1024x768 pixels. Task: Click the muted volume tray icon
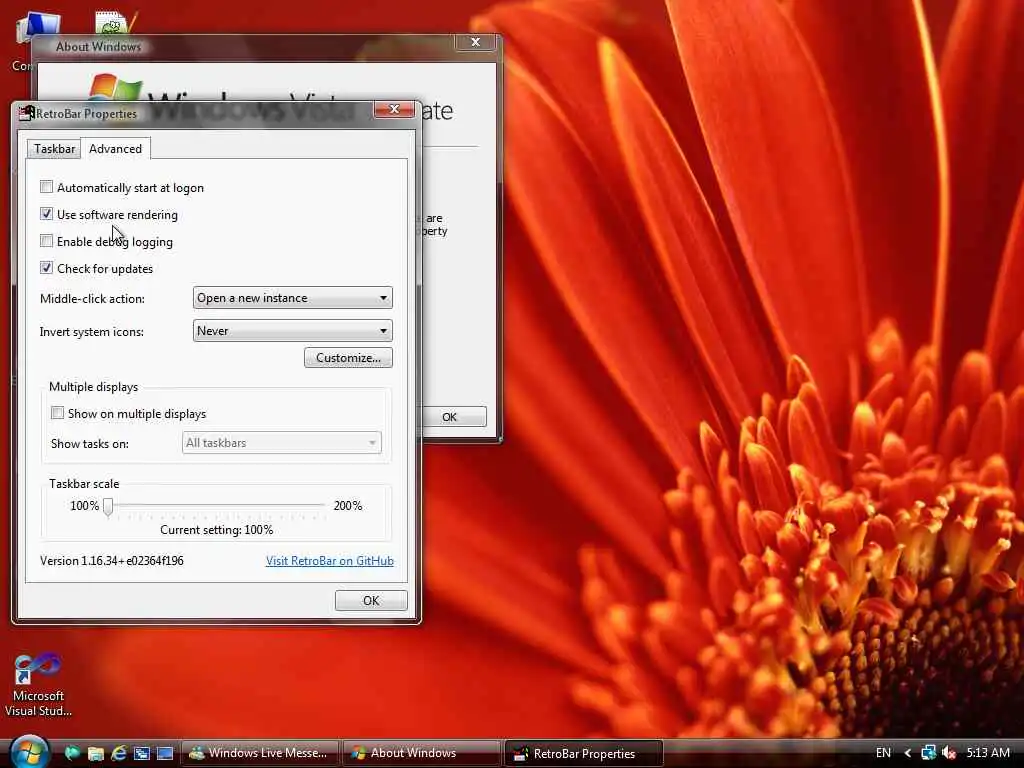coord(949,753)
